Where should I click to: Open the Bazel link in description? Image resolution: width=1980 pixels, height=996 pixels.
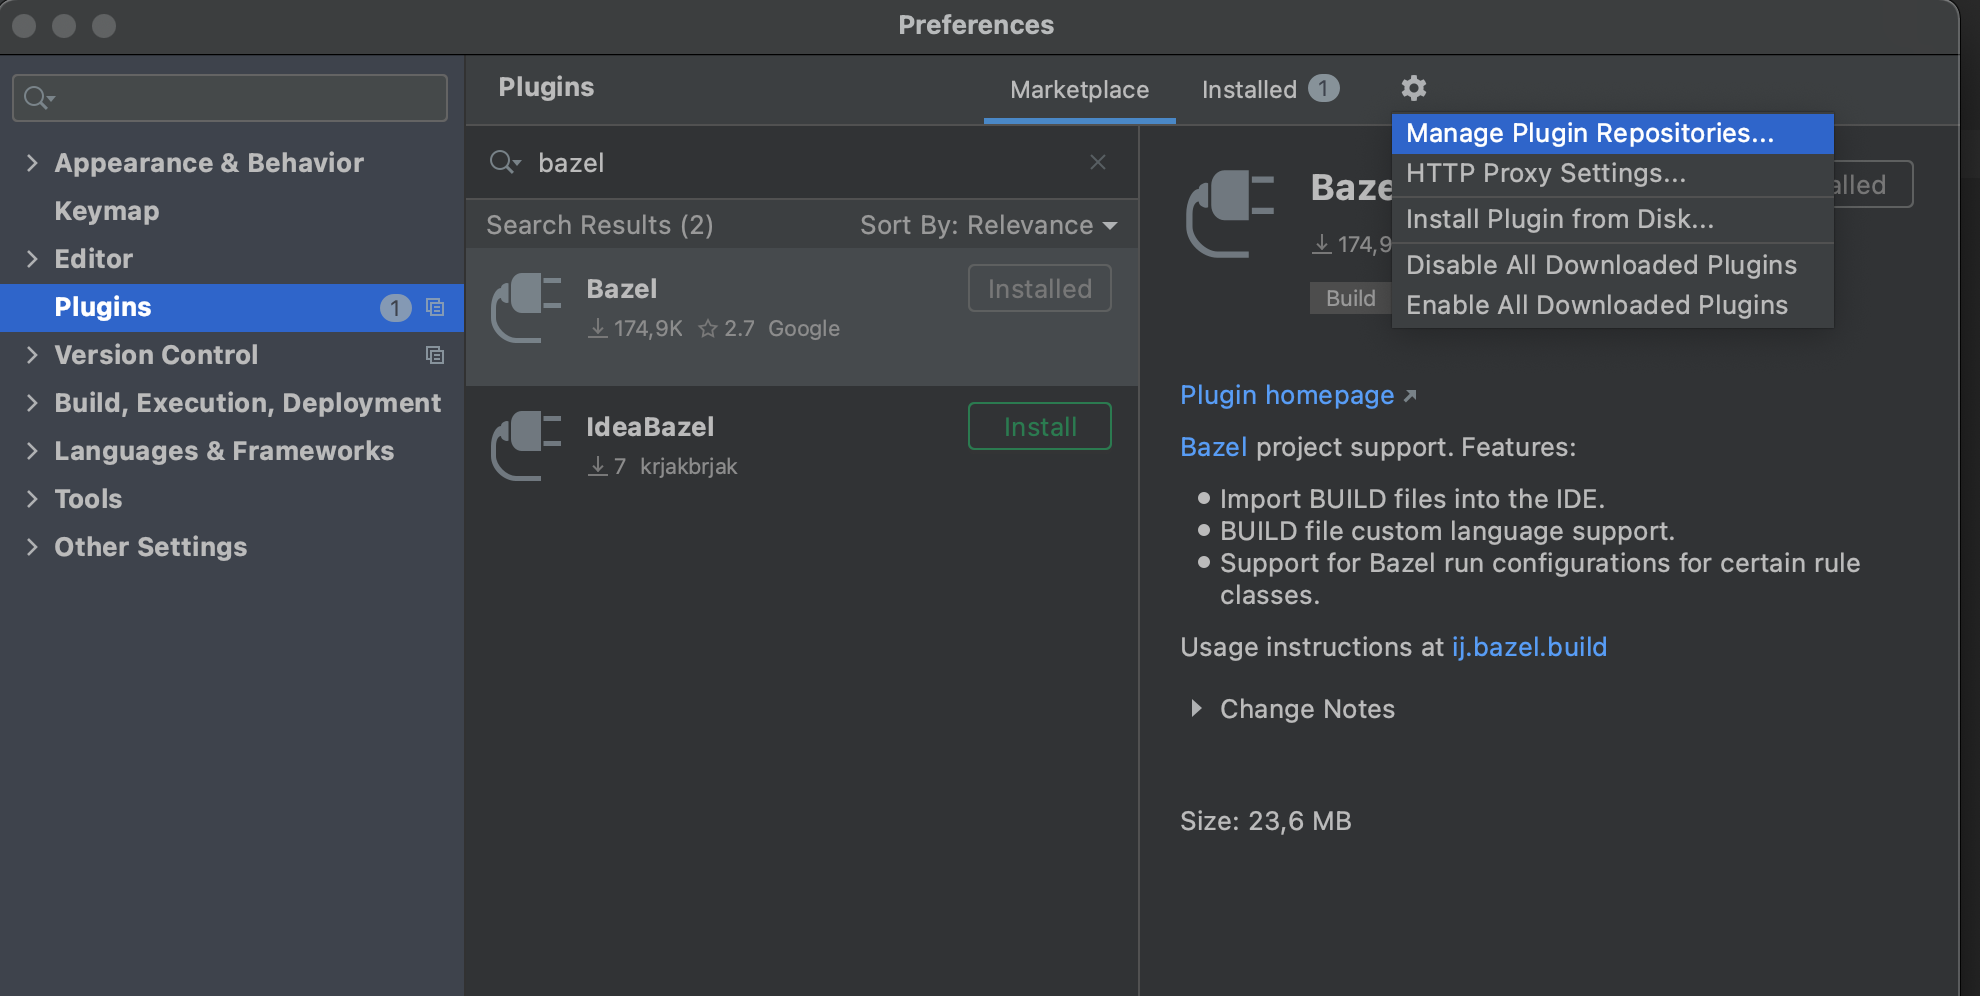[x=1213, y=447]
